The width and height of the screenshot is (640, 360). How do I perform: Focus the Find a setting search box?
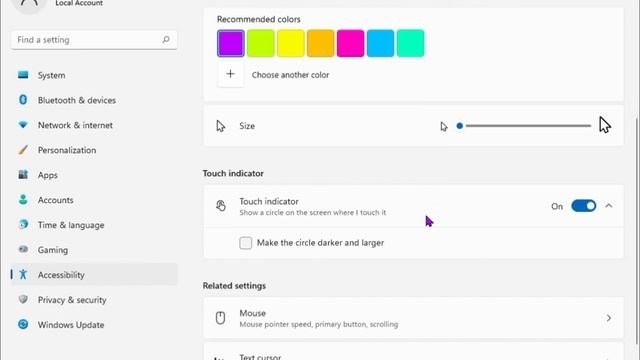94,40
